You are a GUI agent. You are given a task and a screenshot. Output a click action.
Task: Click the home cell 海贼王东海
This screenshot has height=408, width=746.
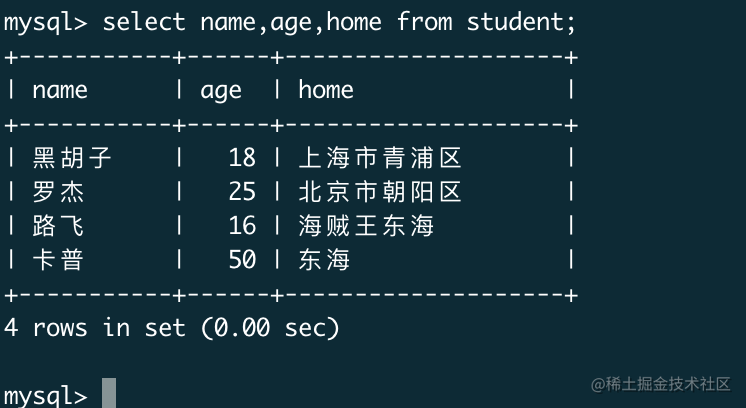click(366, 226)
